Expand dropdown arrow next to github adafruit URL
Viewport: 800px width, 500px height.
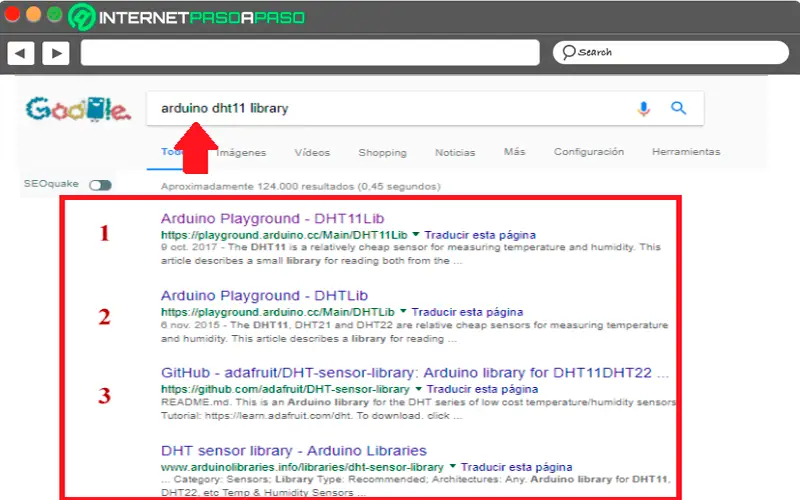pos(418,389)
